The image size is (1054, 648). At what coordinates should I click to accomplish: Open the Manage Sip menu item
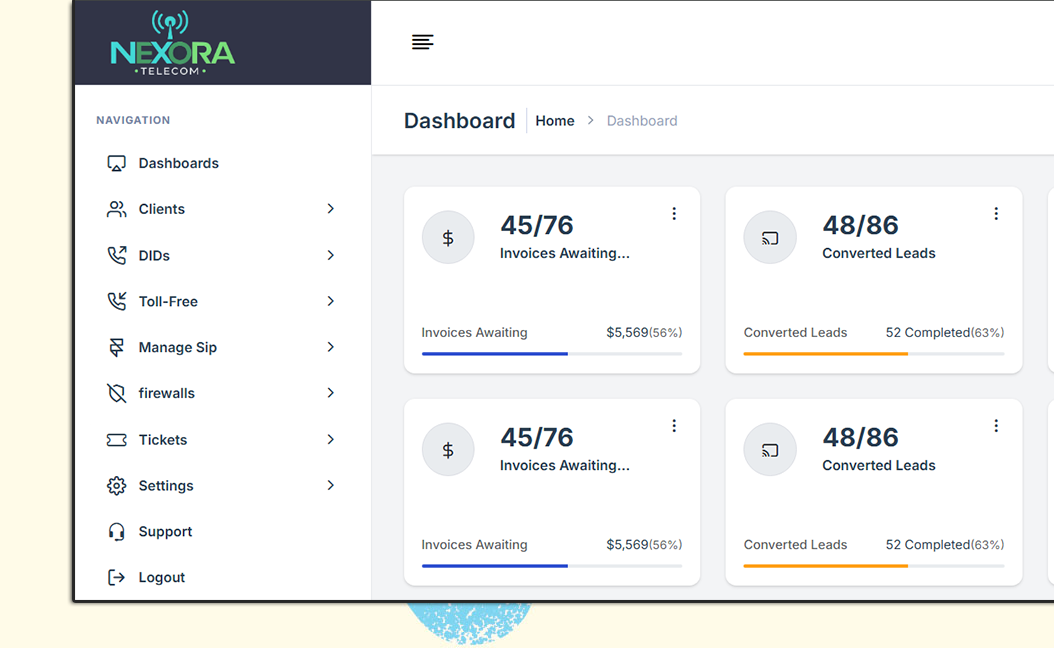pos(178,348)
